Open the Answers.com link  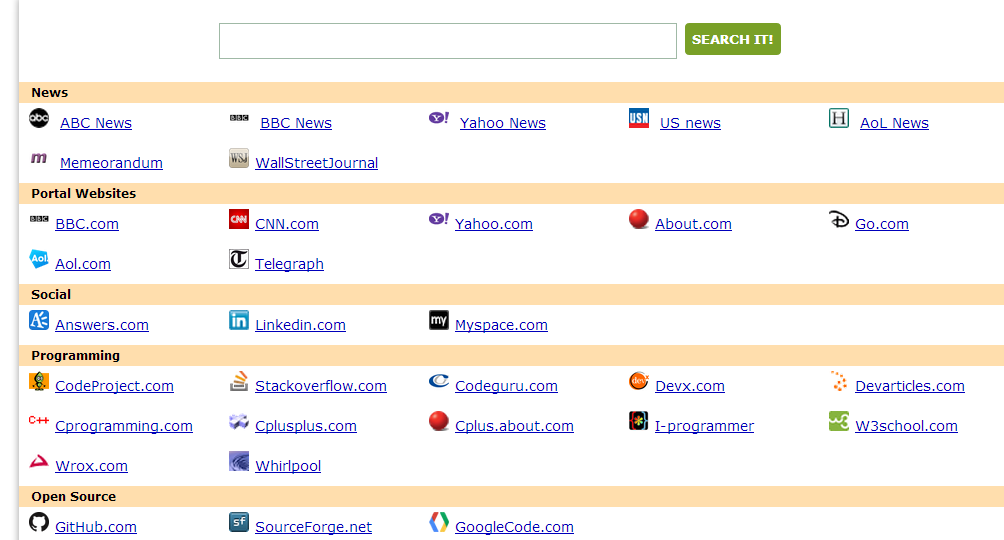[102, 325]
